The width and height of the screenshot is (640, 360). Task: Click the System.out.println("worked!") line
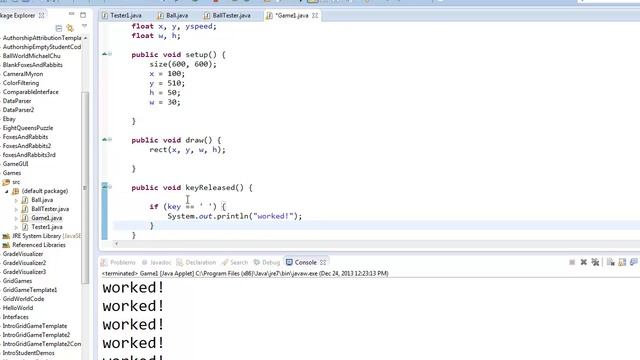[235, 216]
